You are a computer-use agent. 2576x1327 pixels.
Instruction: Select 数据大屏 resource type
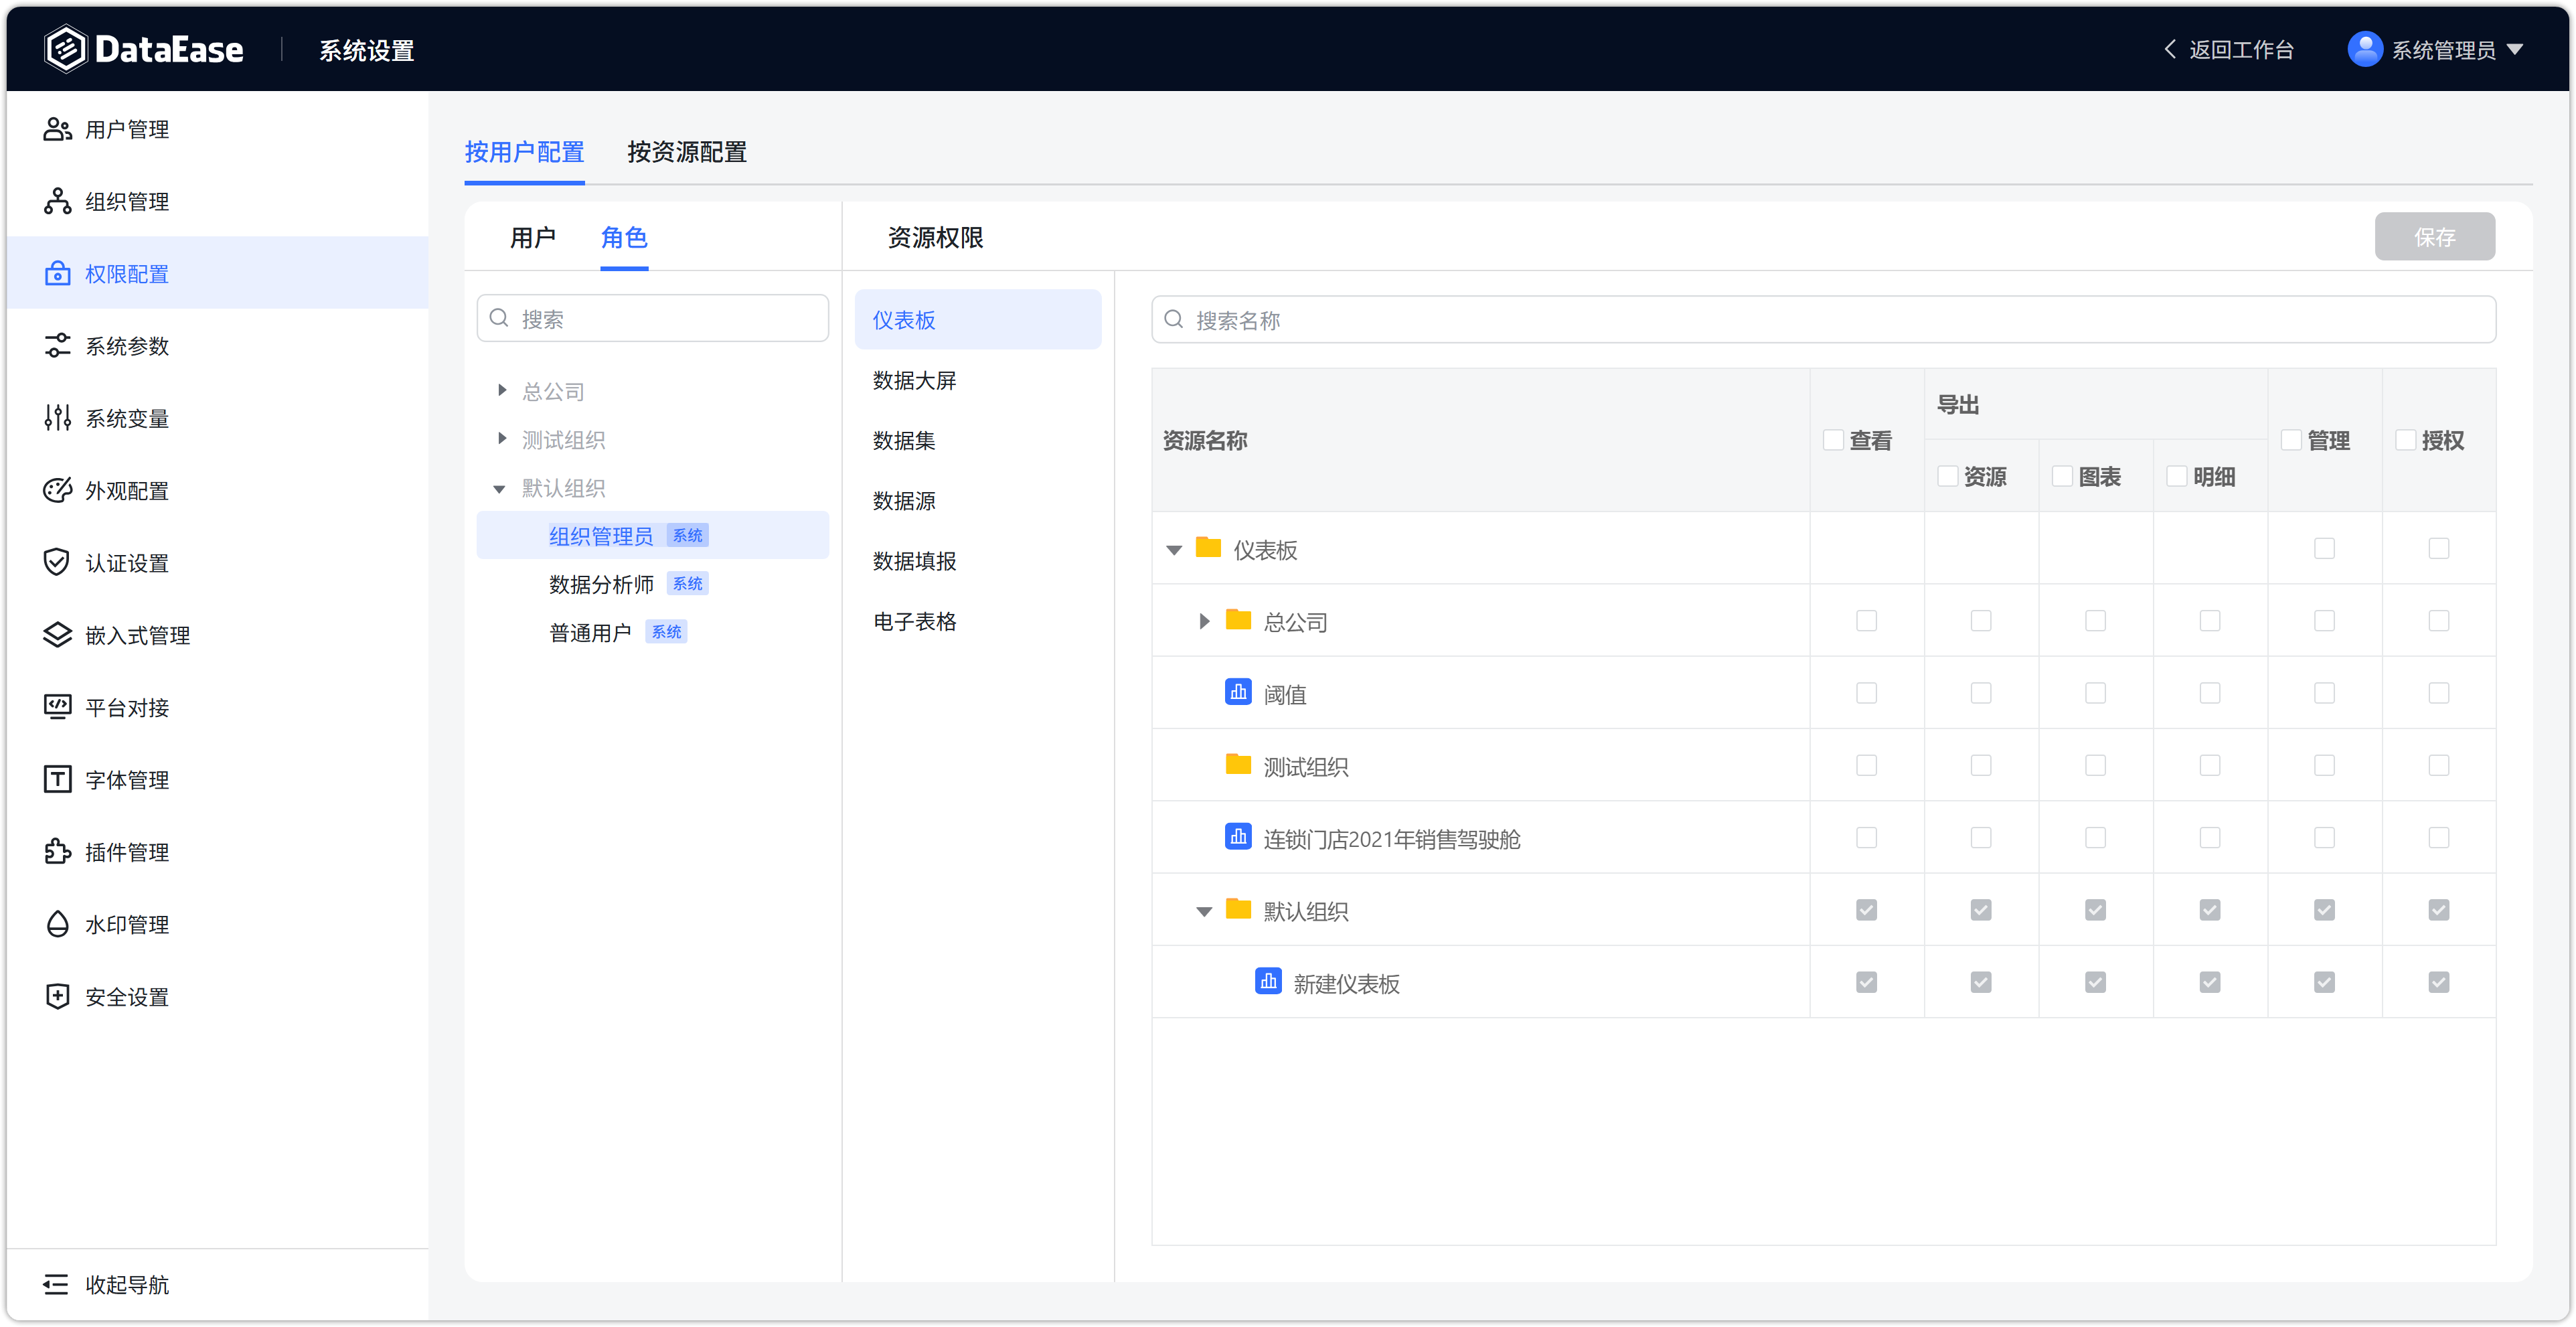[x=977, y=380]
